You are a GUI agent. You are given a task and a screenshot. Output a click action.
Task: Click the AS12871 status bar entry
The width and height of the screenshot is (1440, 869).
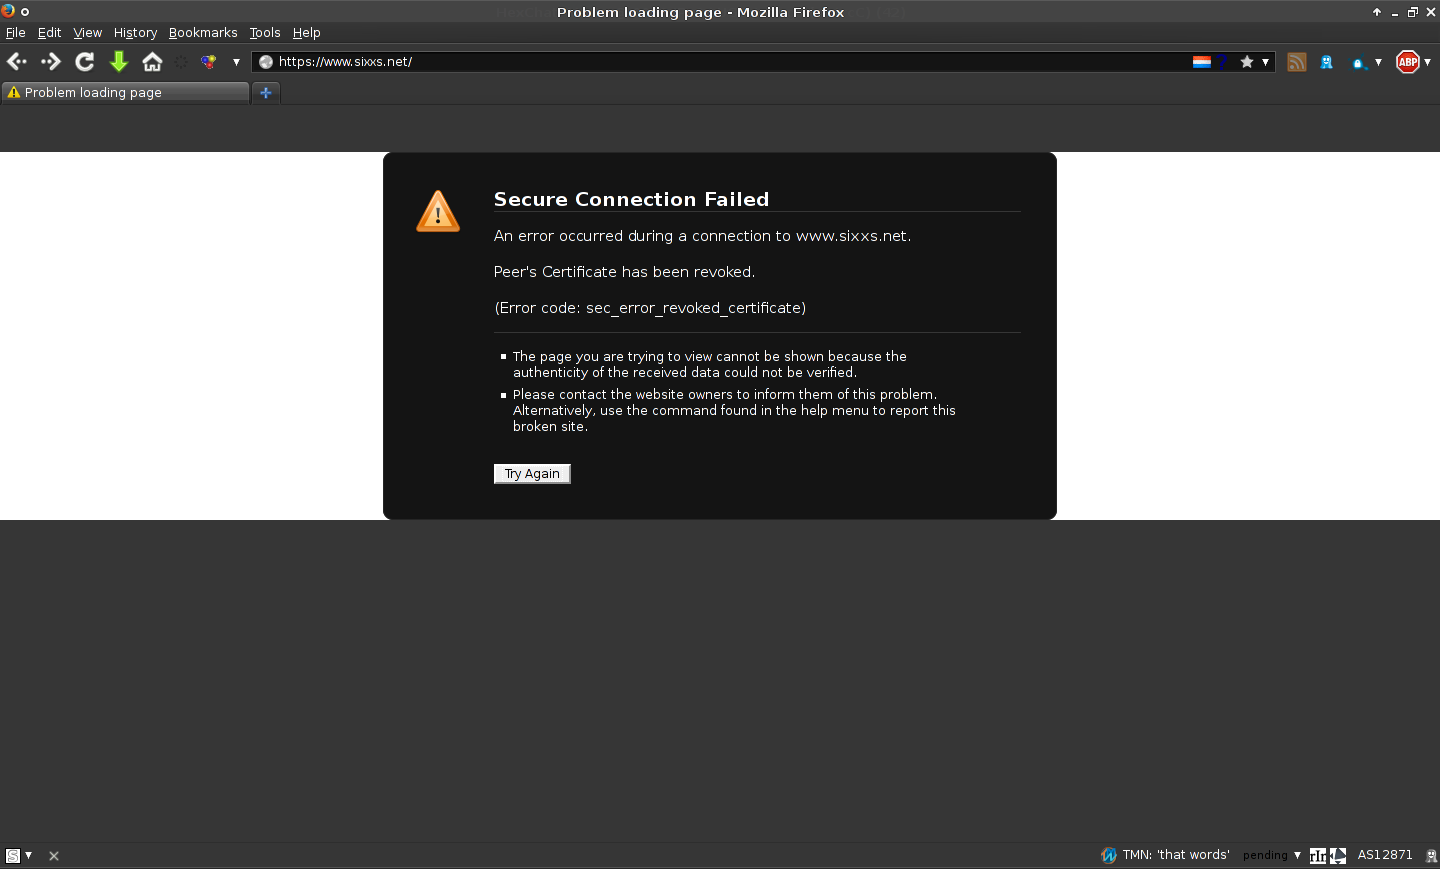pos(1385,855)
